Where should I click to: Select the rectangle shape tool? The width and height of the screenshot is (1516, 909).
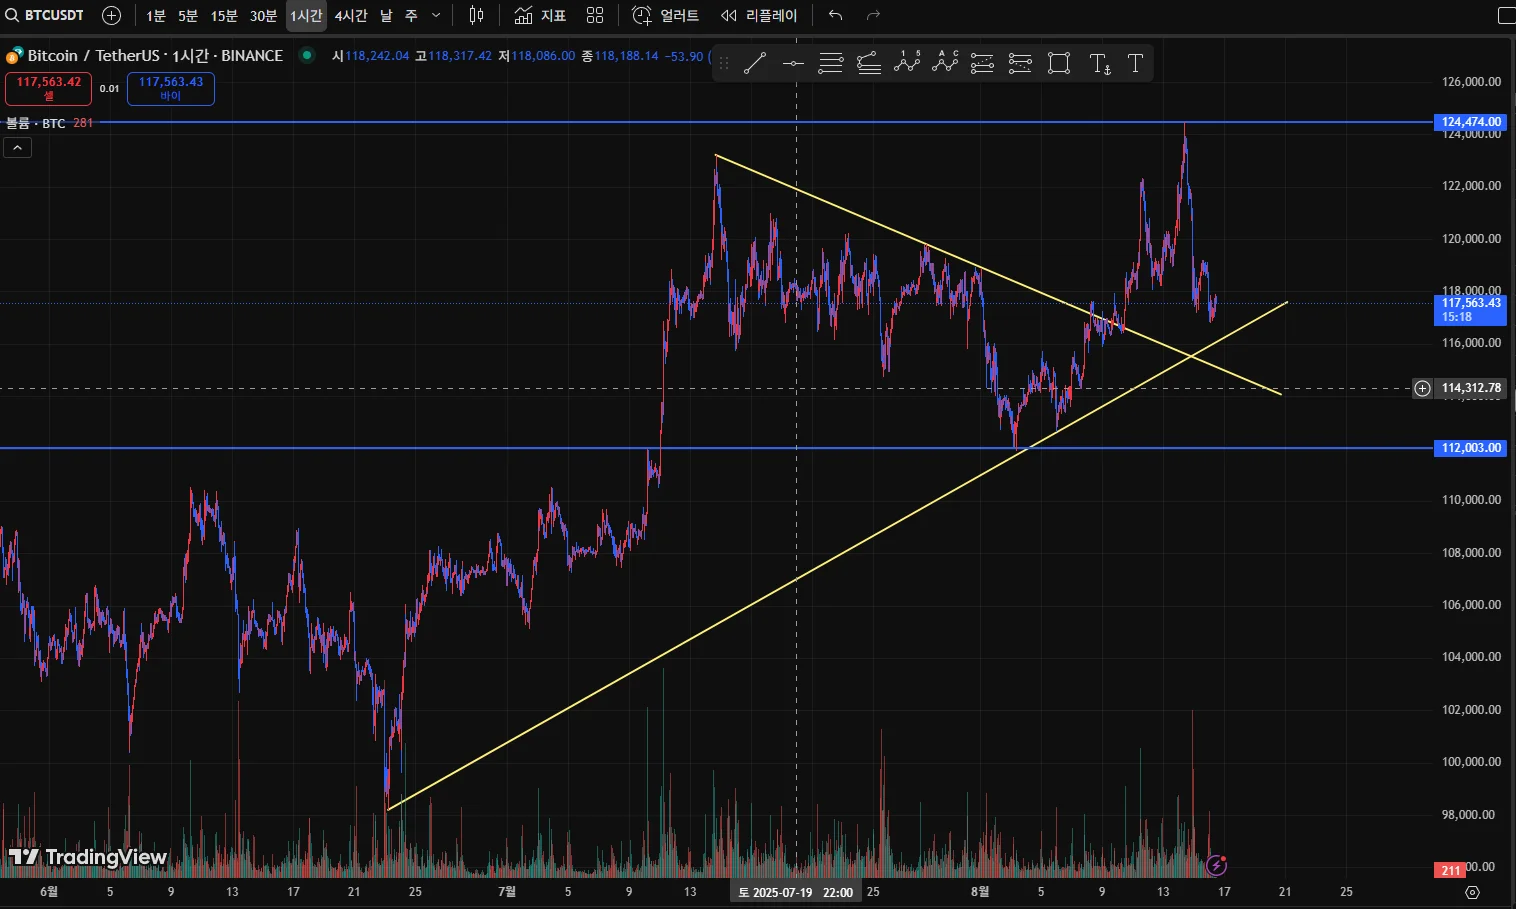[1059, 64]
